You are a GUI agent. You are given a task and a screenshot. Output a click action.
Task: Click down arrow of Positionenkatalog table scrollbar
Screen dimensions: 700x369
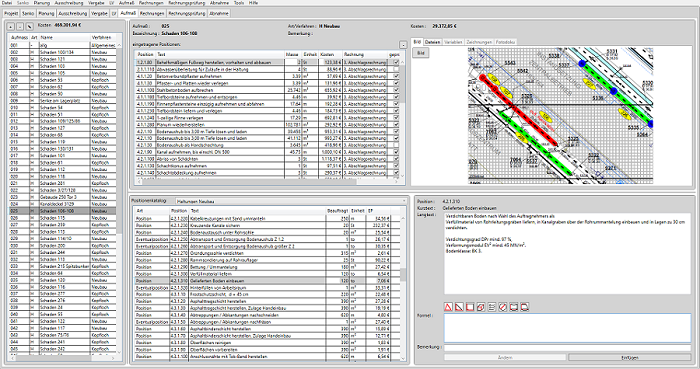(404, 358)
